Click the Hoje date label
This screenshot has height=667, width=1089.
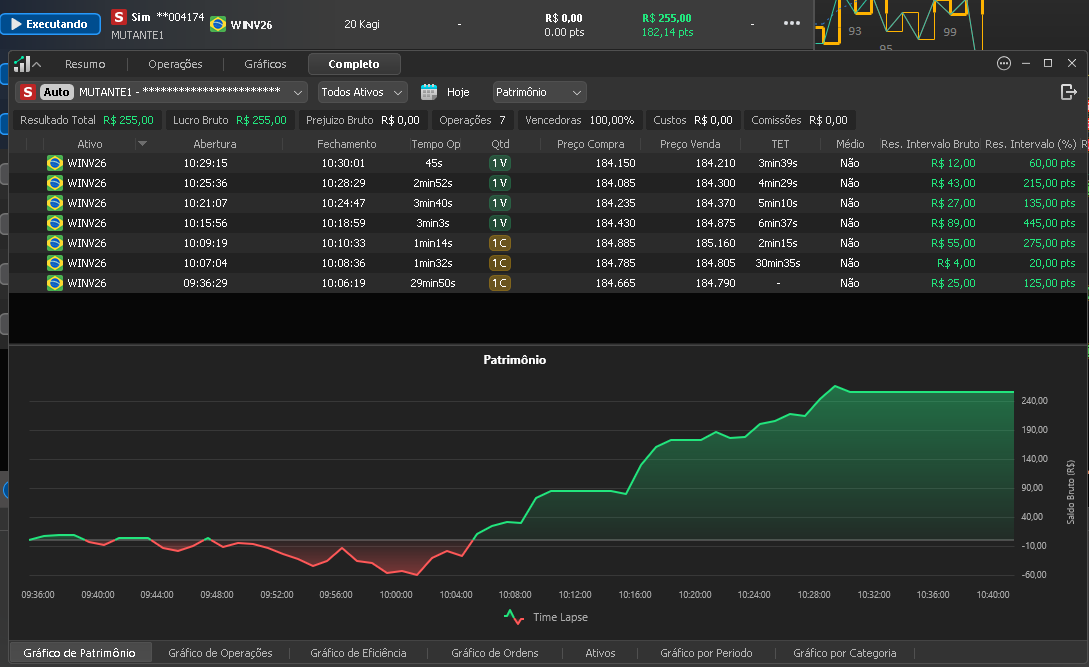coord(458,92)
